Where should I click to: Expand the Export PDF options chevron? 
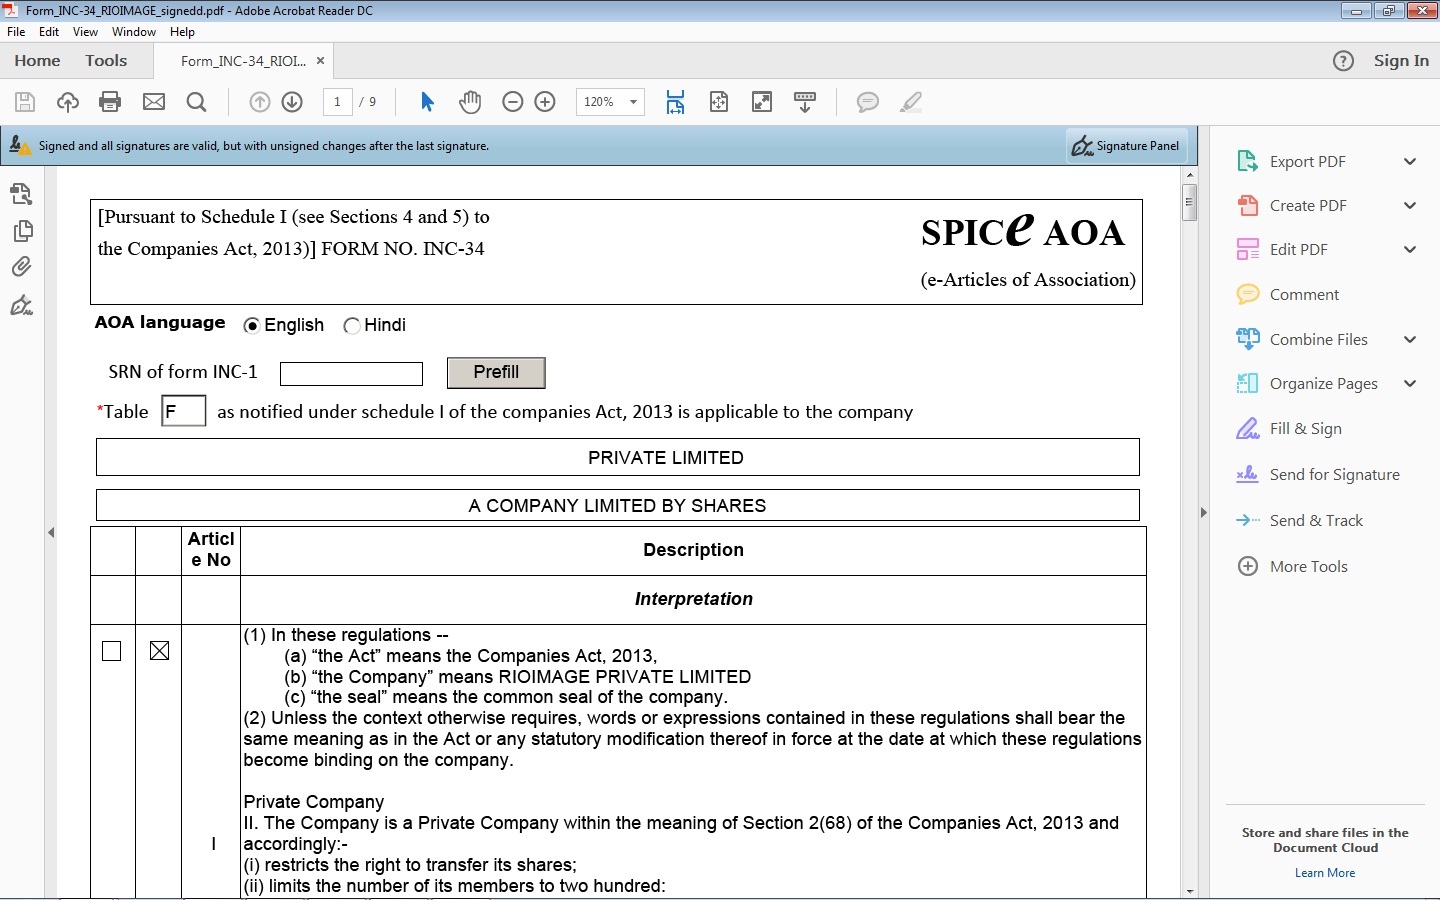pyautogui.click(x=1411, y=161)
